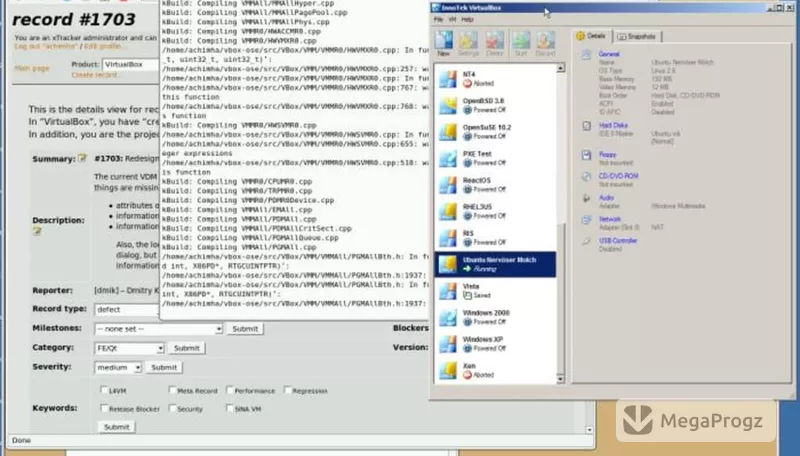Click the Log out link
Image resolution: width=800 pixels, height=456 pixels.
46,46
